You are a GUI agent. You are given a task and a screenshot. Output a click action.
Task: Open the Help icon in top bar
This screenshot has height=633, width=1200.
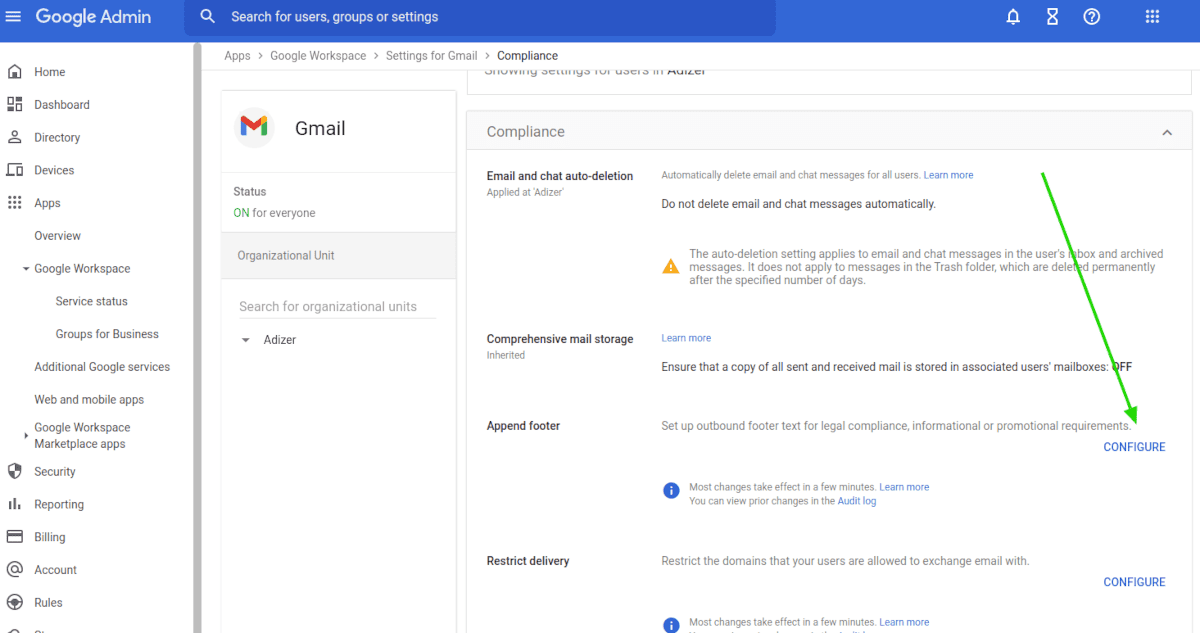click(x=1092, y=16)
